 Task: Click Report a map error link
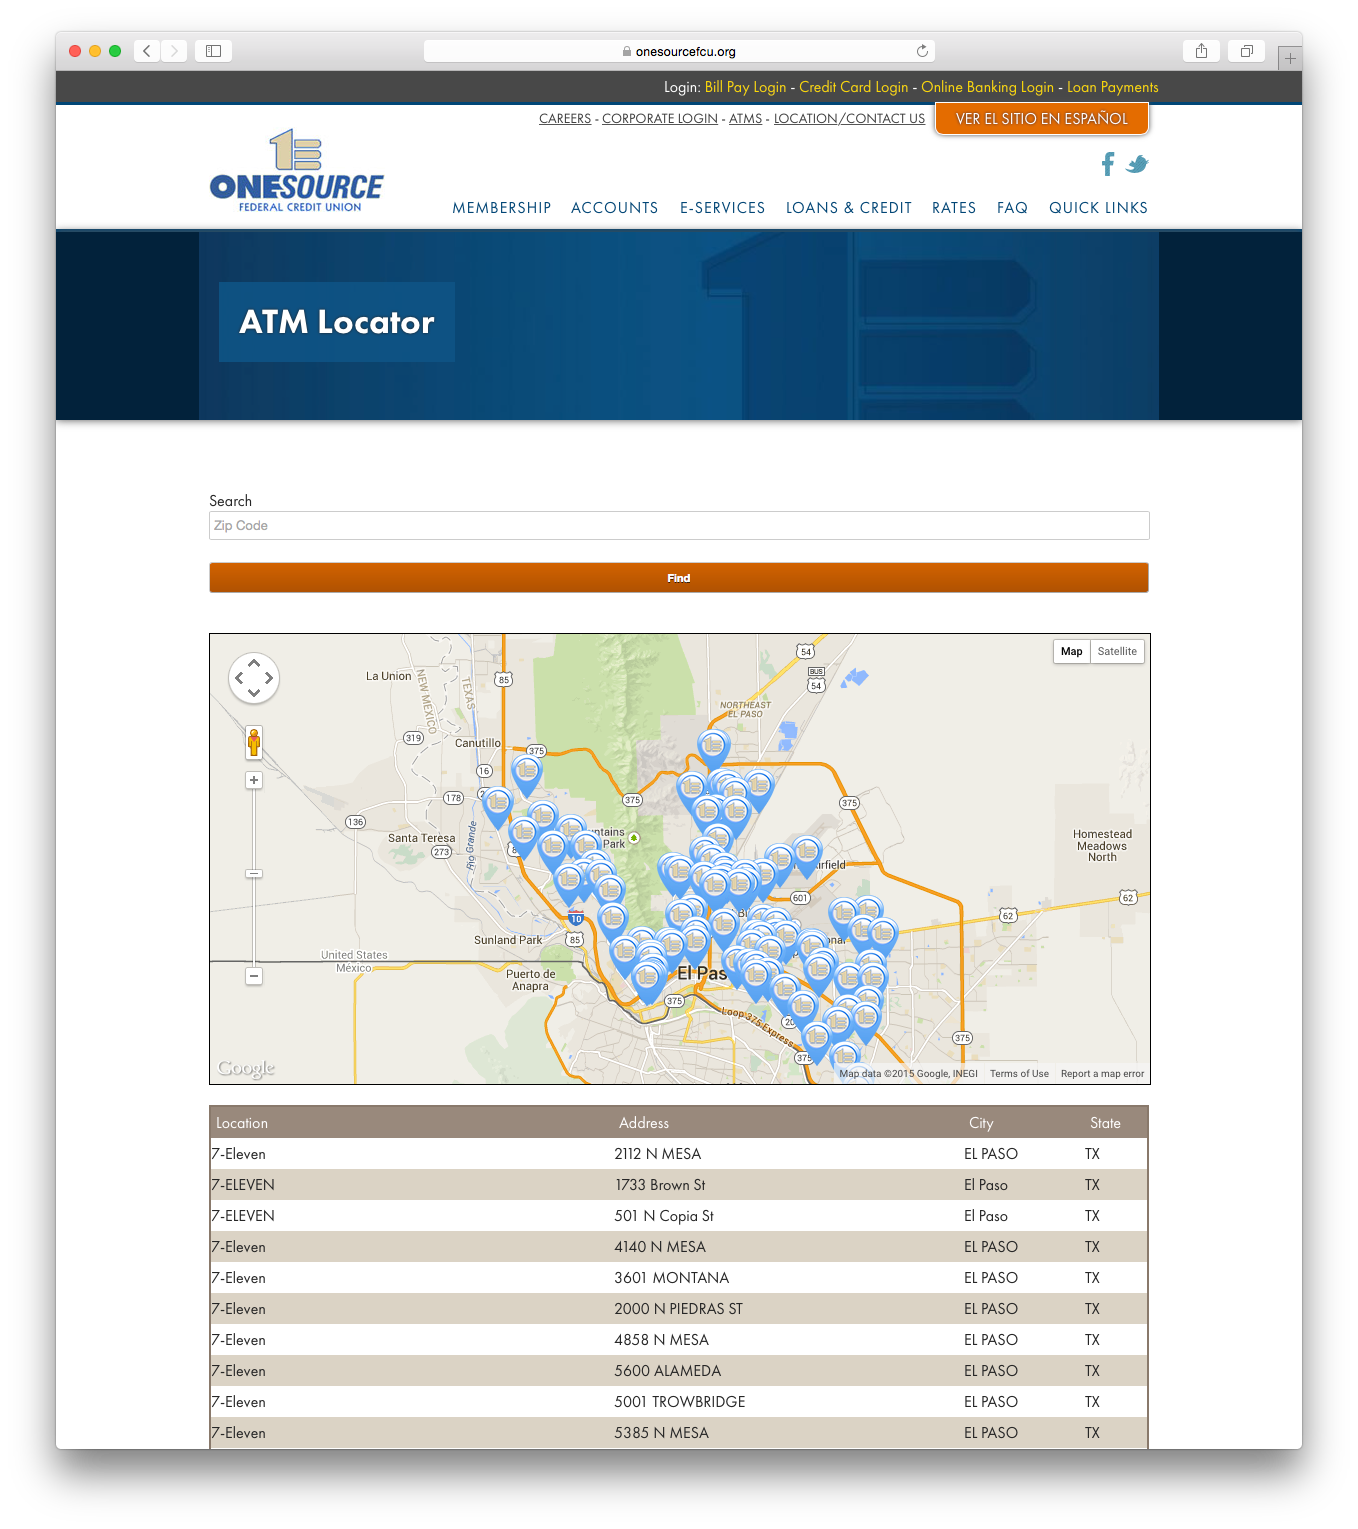1102,1074
